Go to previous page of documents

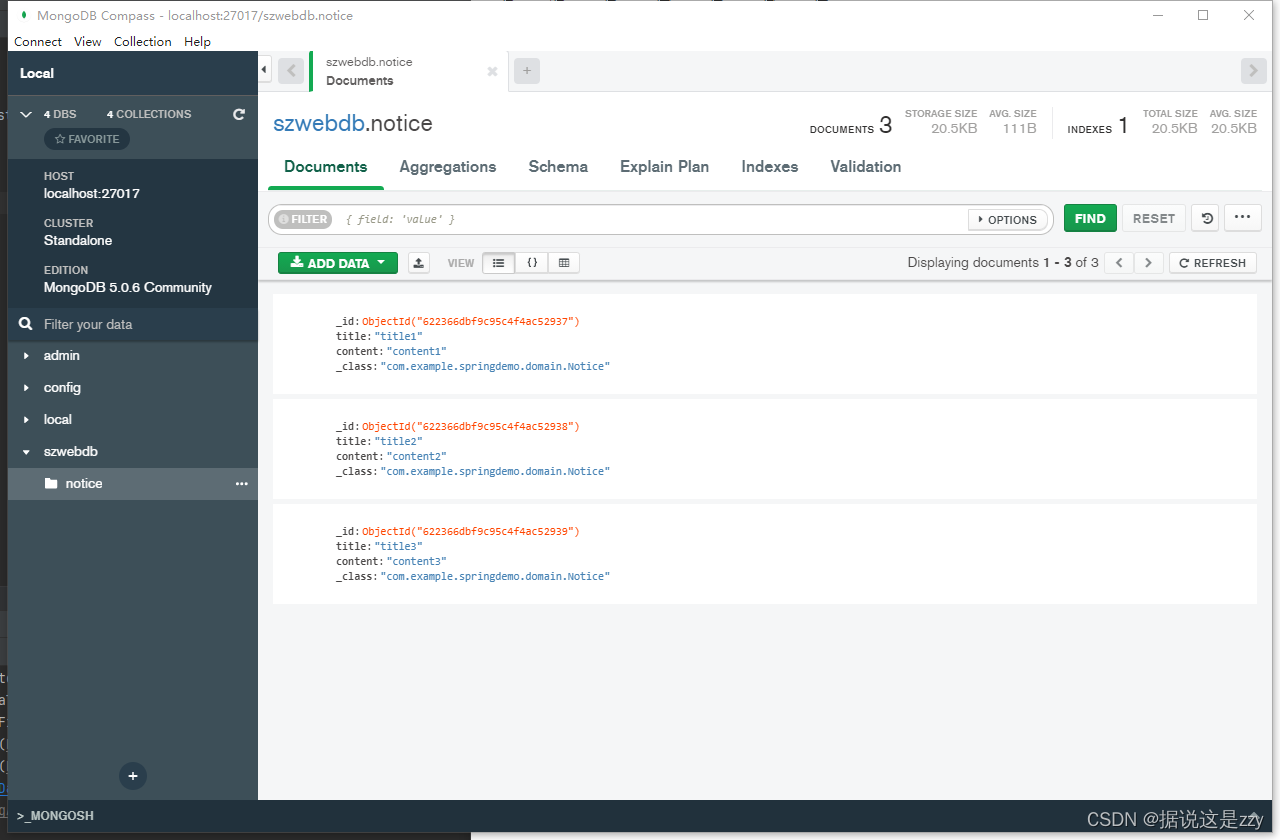click(x=1120, y=263)
